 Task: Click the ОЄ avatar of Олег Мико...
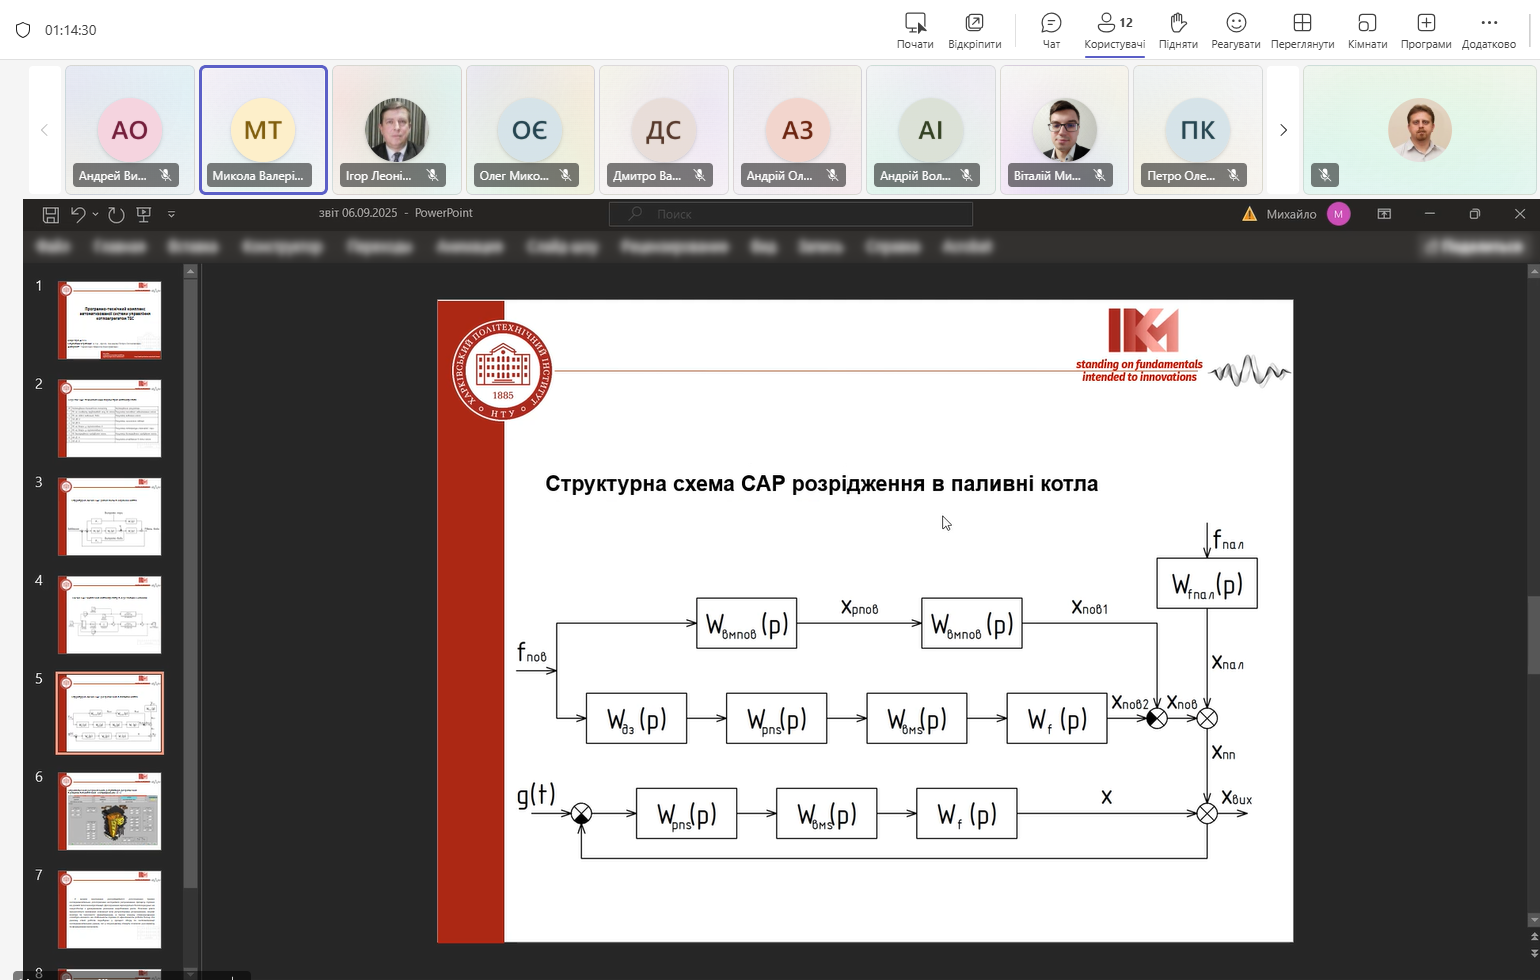coord(530,129)
